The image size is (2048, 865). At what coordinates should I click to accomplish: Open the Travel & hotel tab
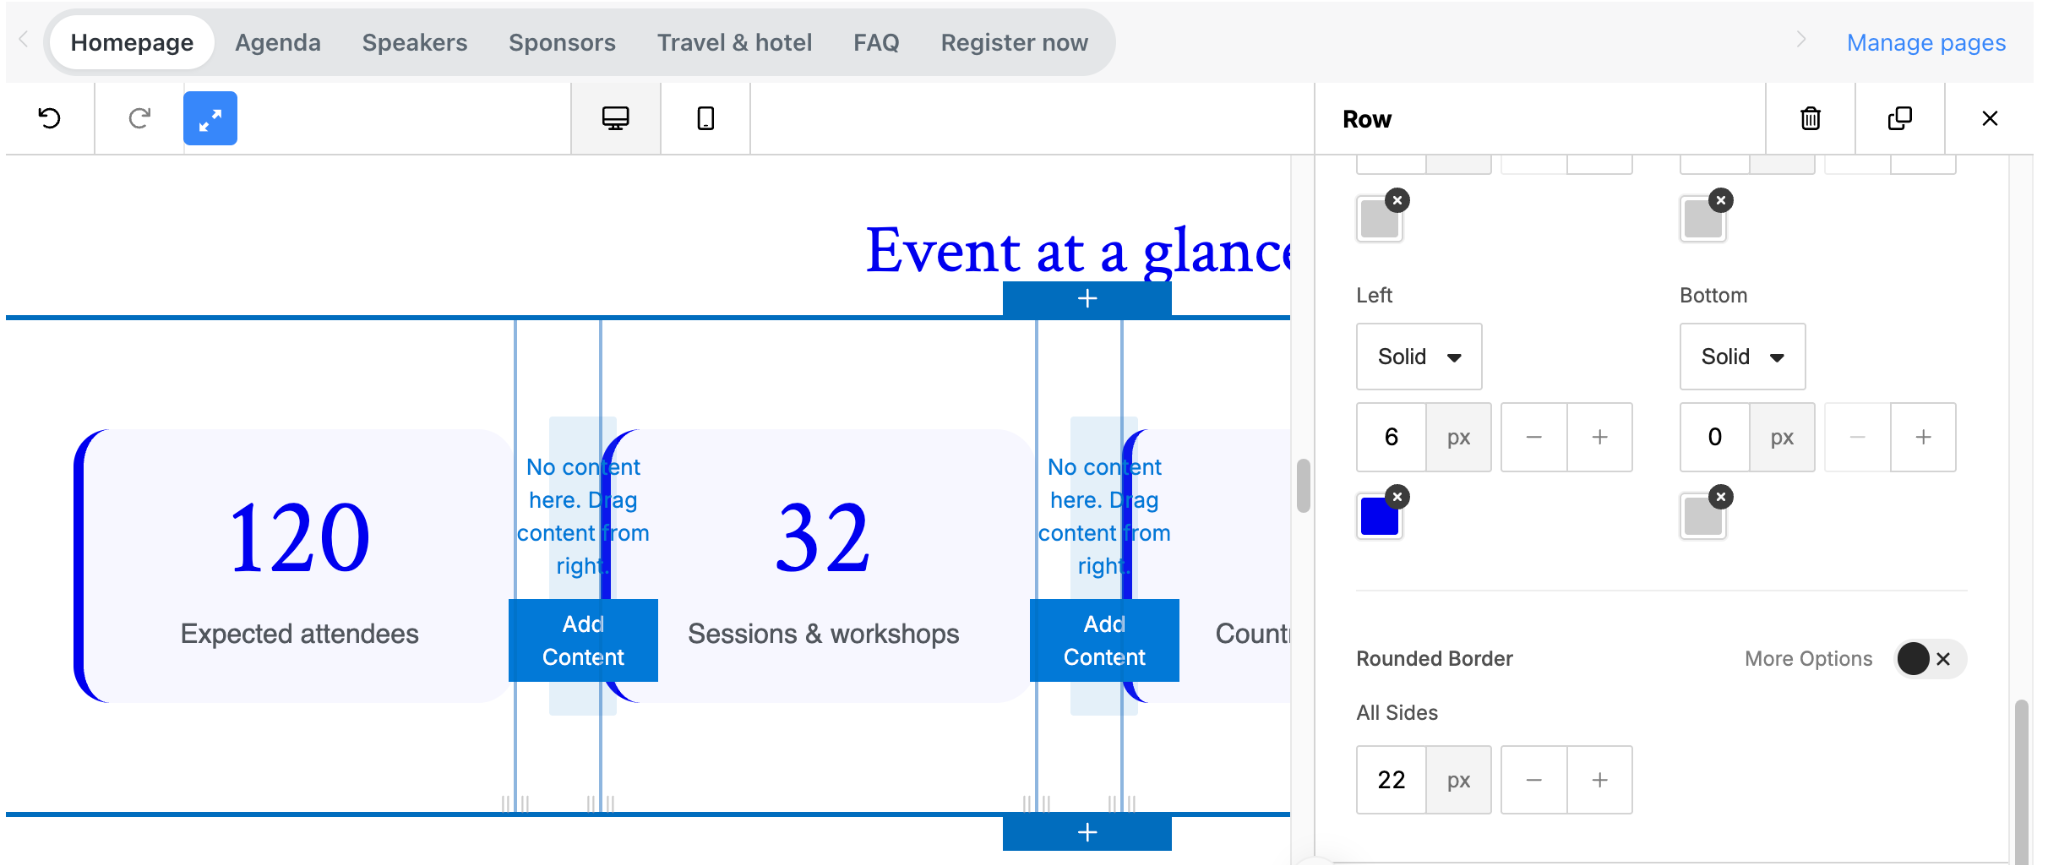[734, 43]
